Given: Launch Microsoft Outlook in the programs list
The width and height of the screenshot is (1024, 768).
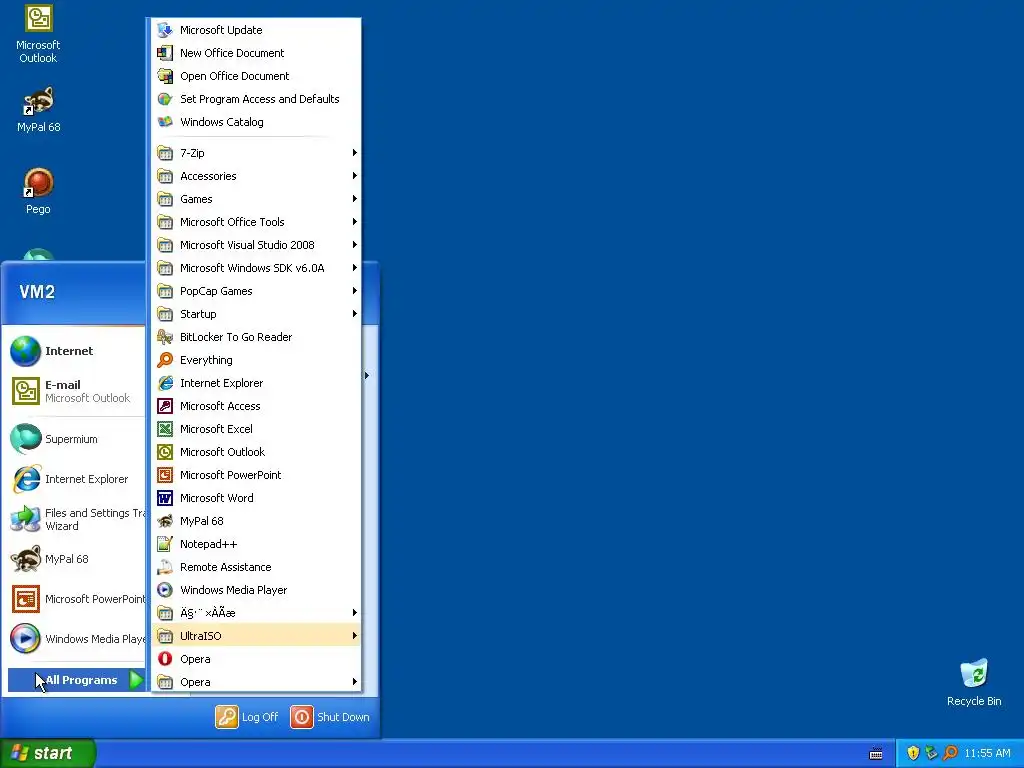Looking at the screenshot, I should [256, 452].
